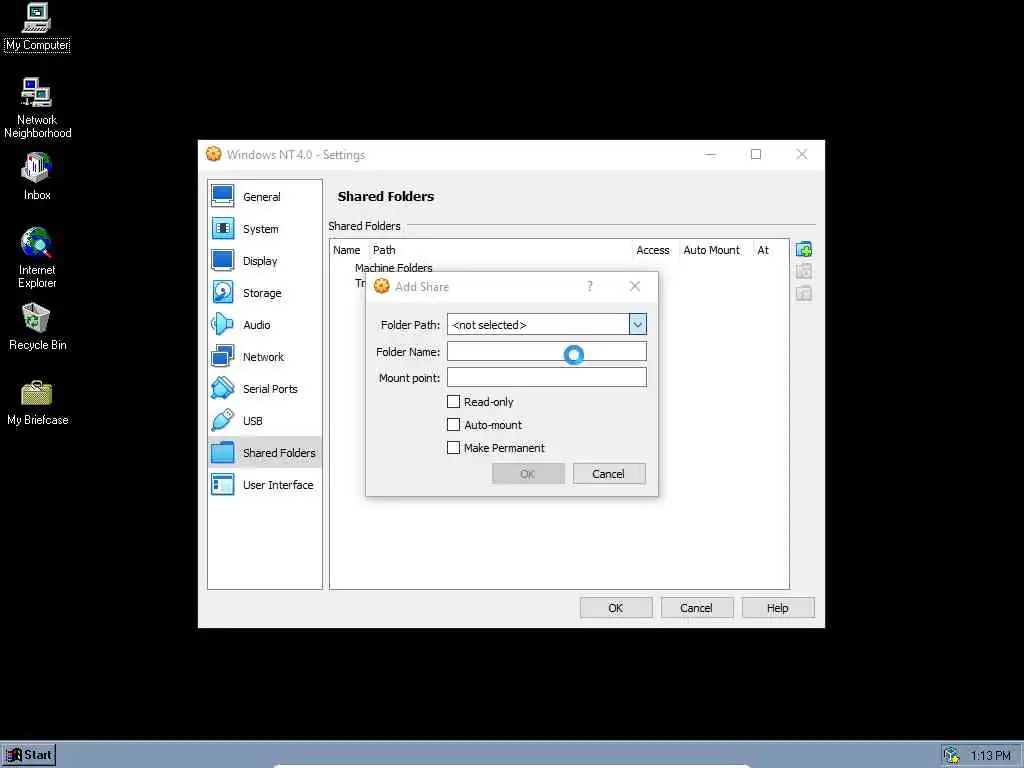This screenshot has height=768, width=1024.
Task: Enable the Auto-mount checkbox
Action: click(x=453, y=424)
